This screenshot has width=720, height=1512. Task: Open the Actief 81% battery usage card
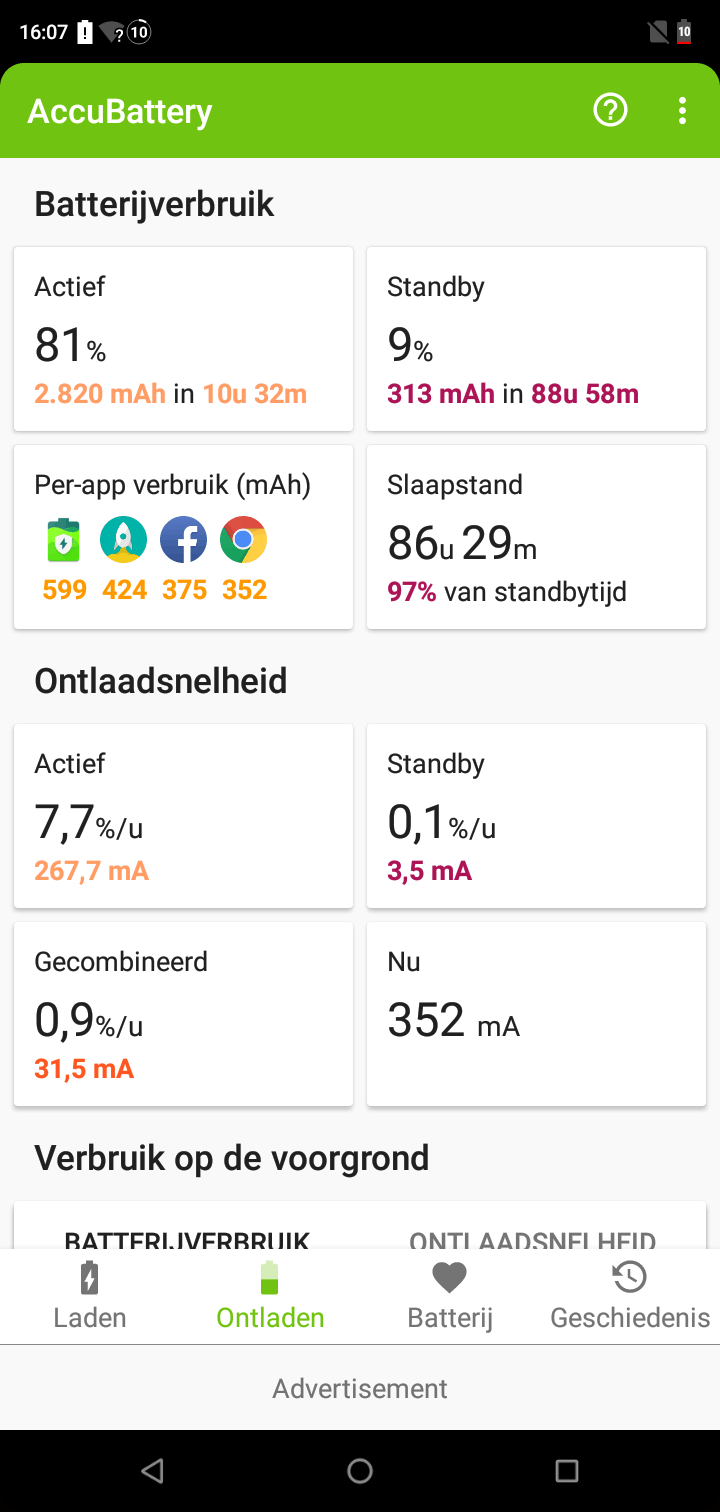(183, 339)
